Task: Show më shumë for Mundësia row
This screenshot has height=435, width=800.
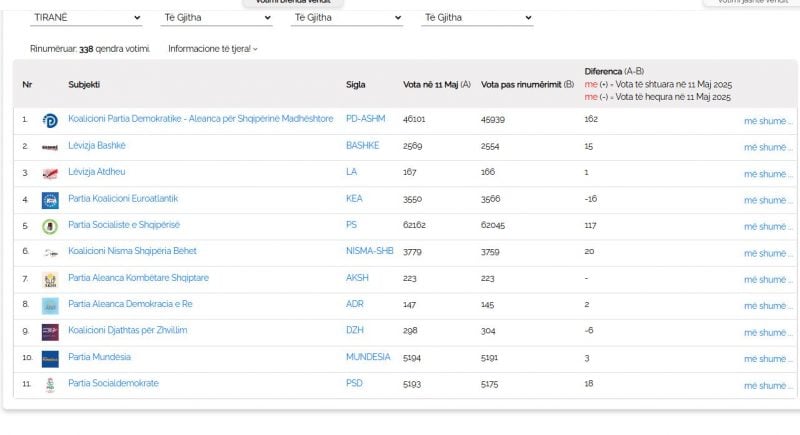Action: [x=768, y=359]
